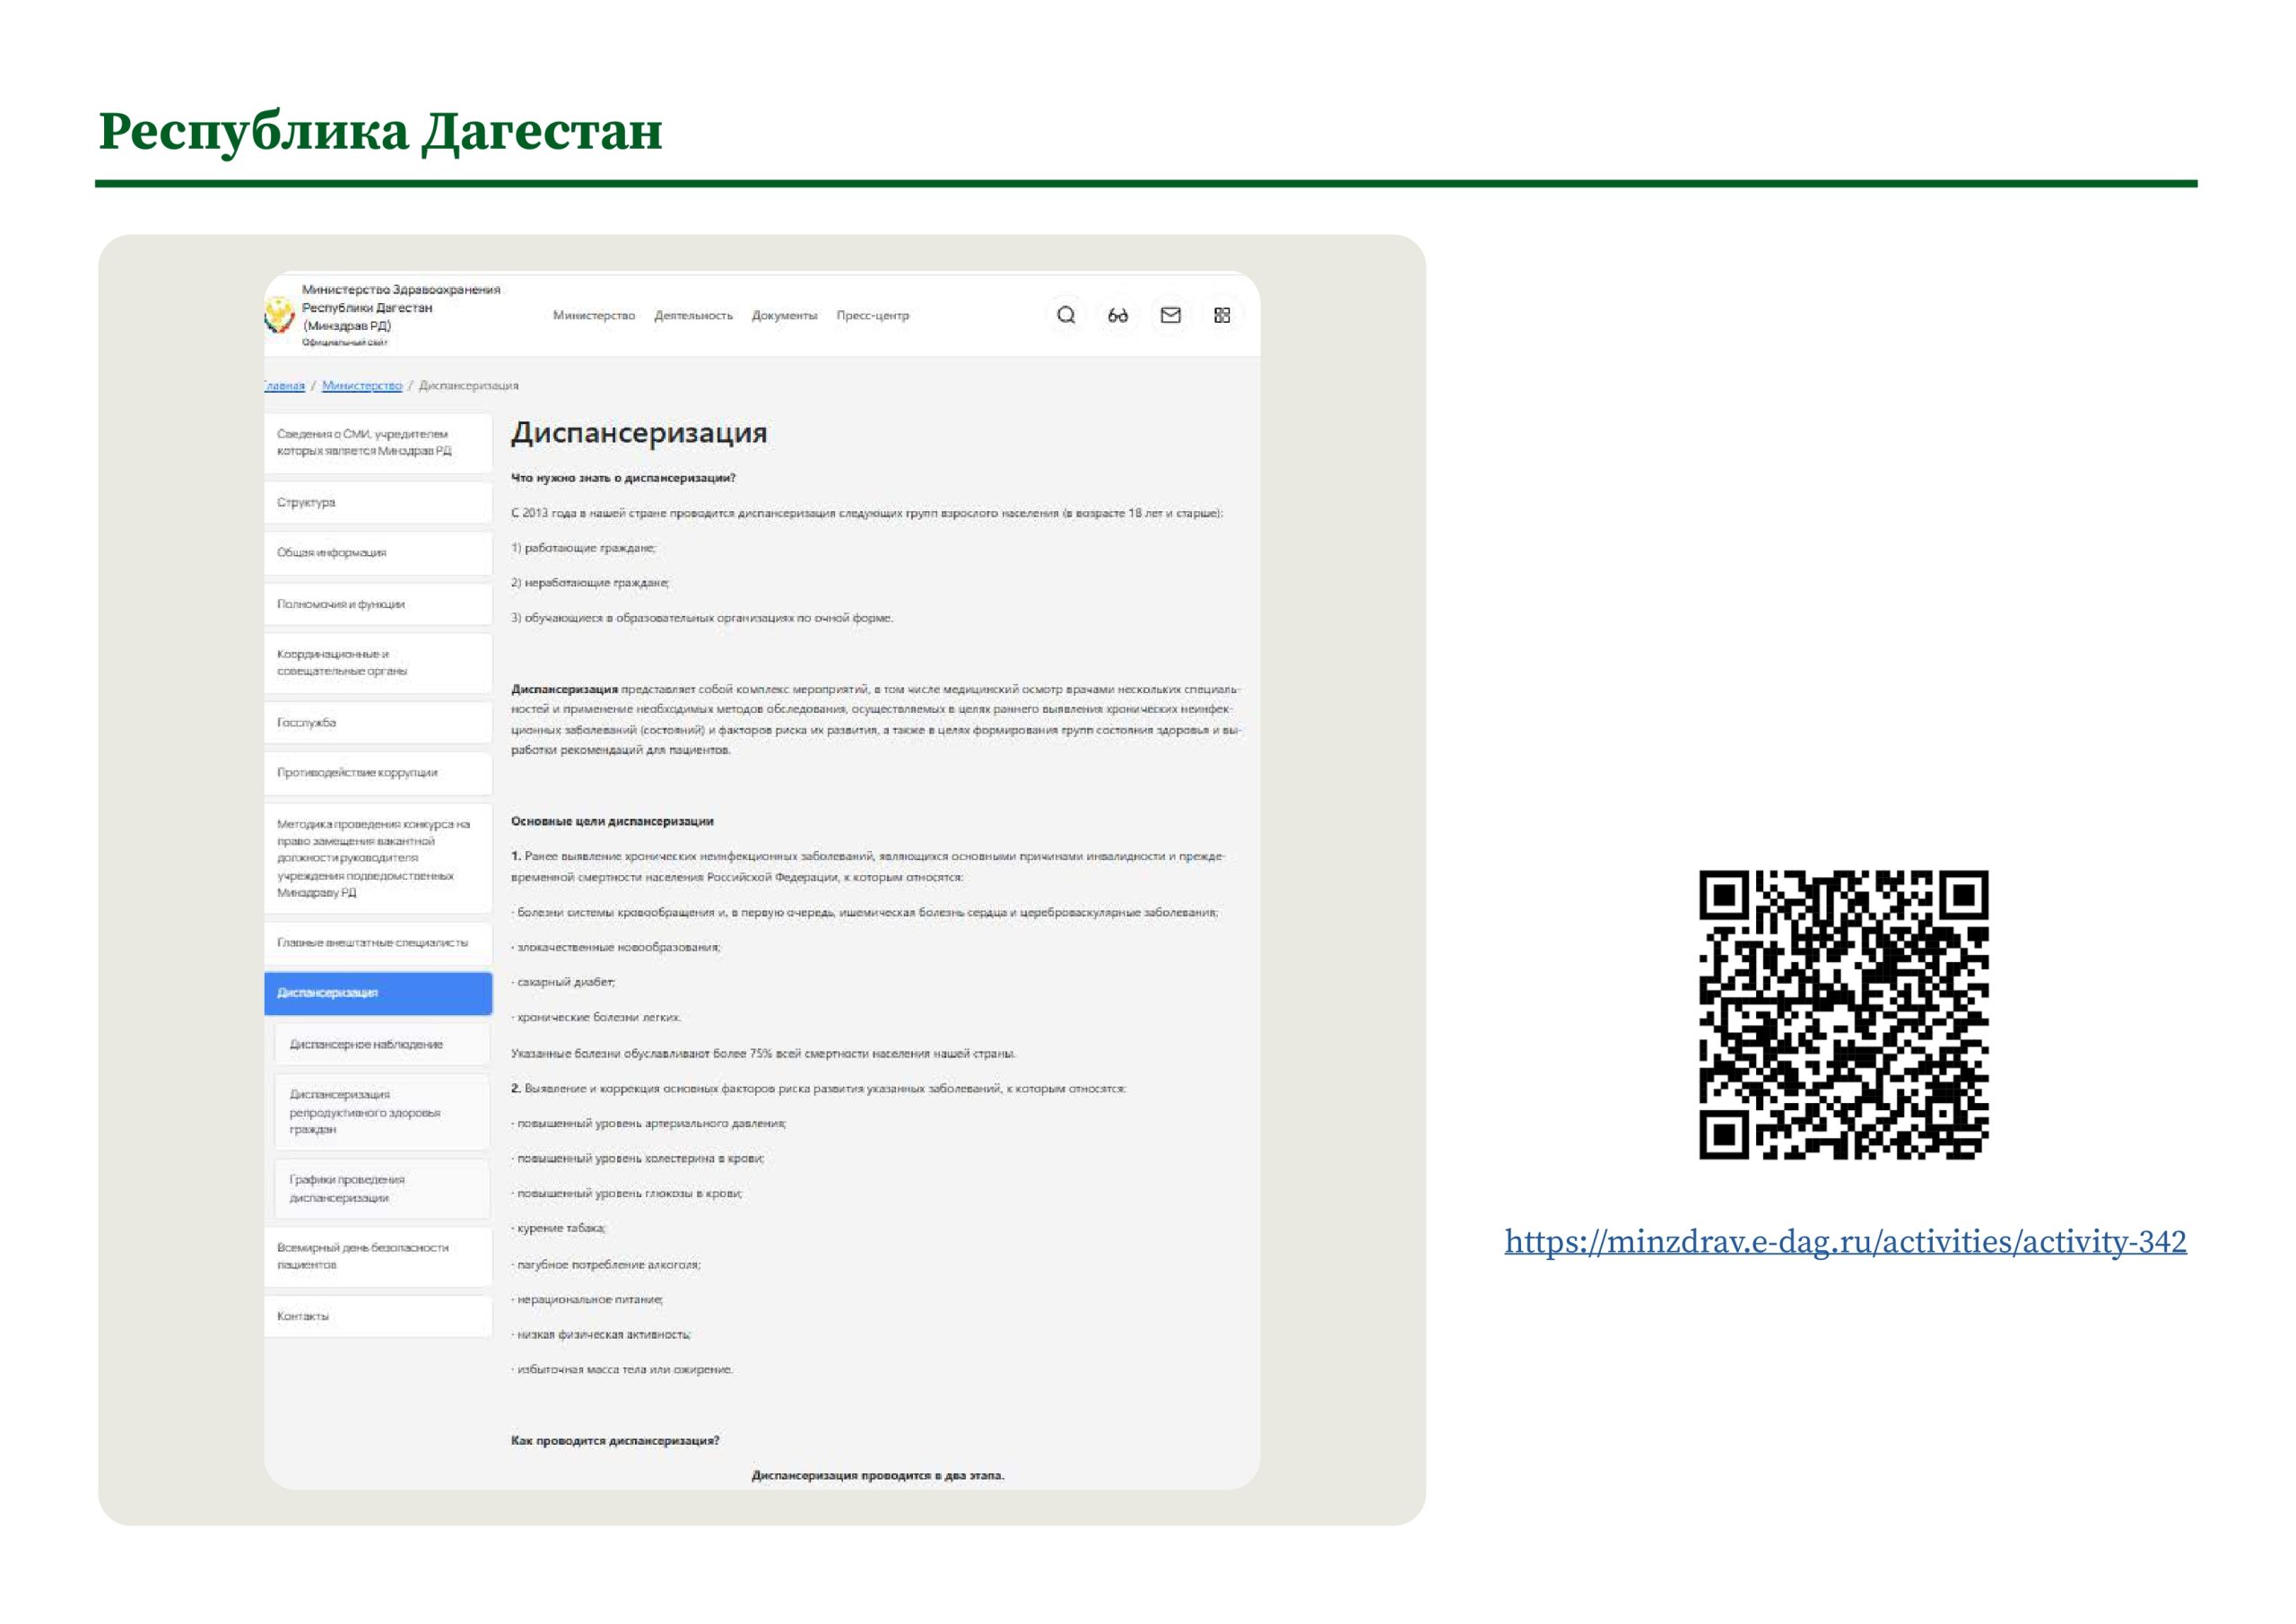Click 'низкая физическая активность' list line

coord(601,1334)
